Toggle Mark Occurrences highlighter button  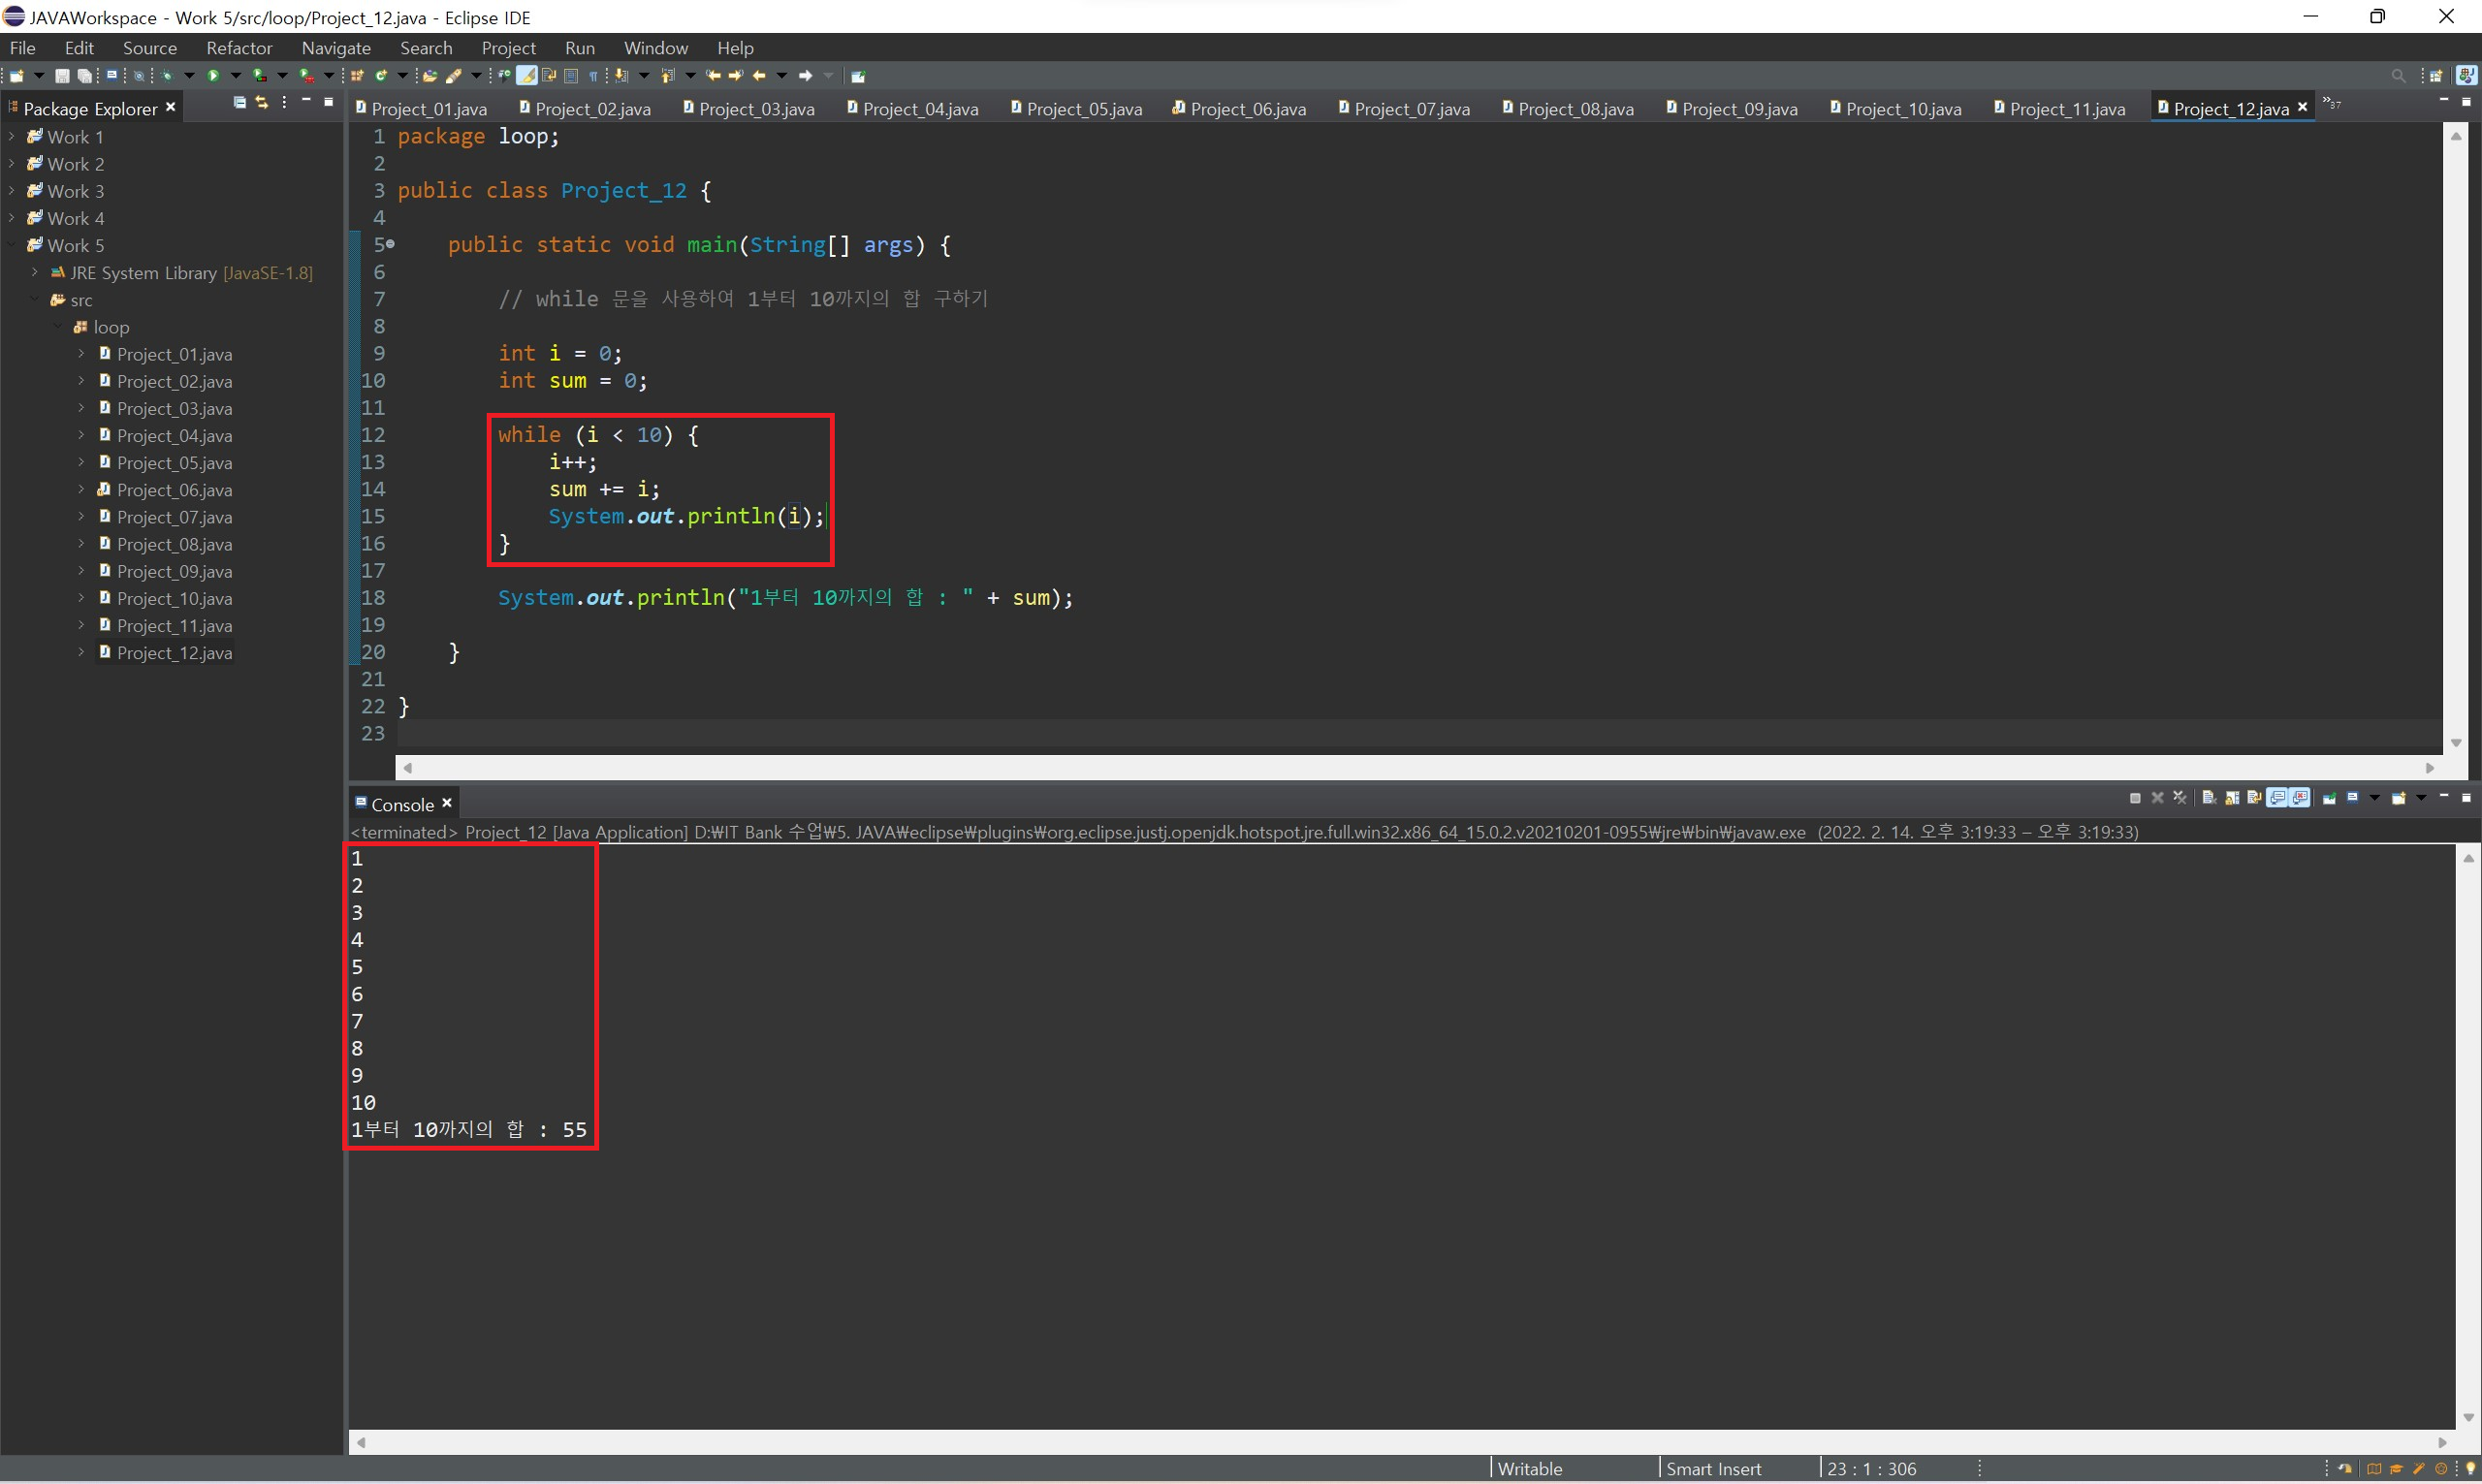[526, 76]
